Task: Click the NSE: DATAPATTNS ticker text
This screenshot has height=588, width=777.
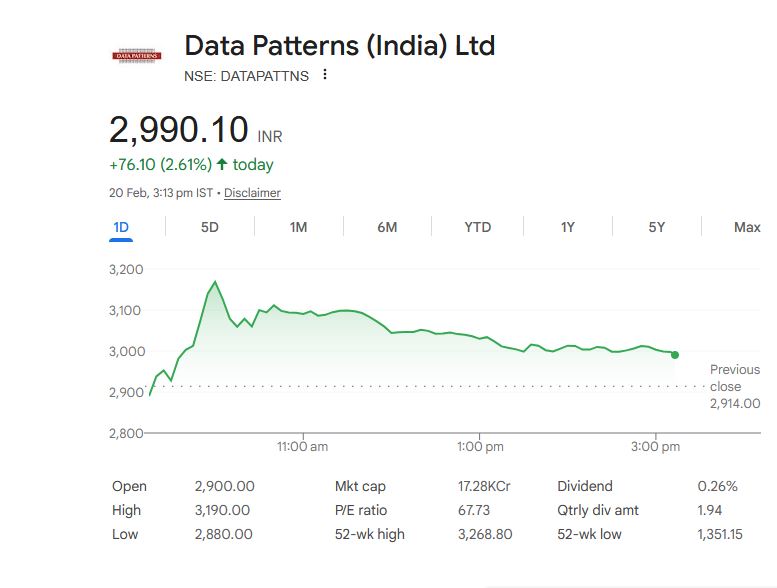Action: point(247,76)
